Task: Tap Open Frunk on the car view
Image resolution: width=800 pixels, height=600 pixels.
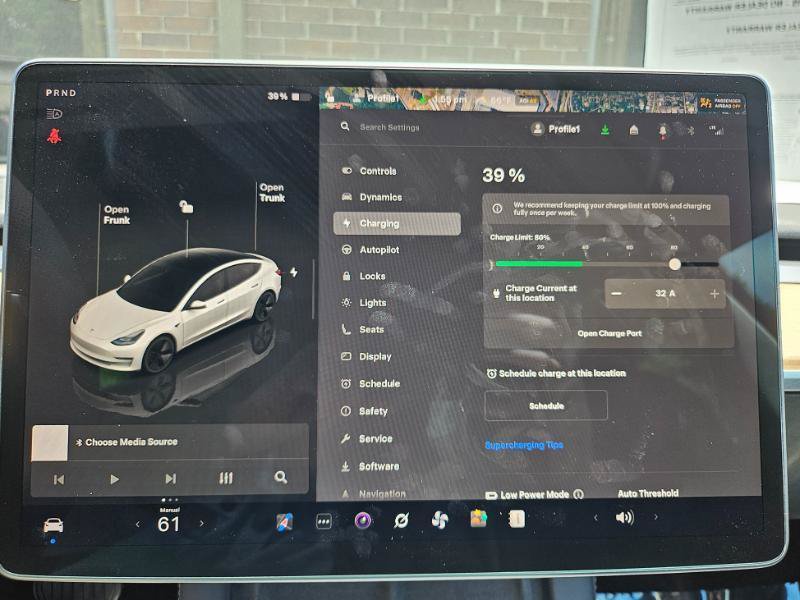Action: coord(116,215)
